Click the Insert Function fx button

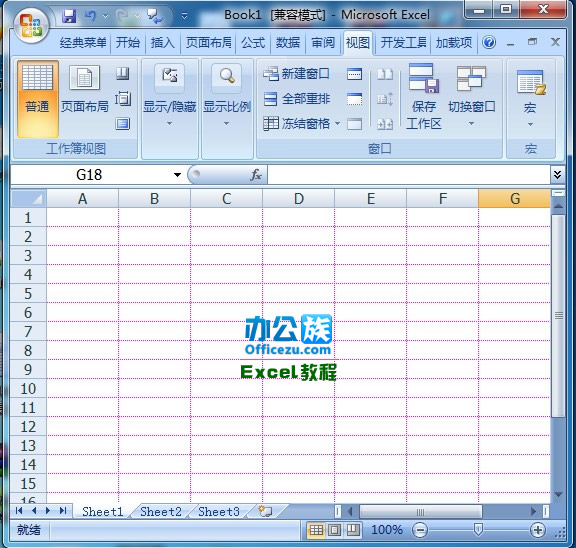point(256,174)
